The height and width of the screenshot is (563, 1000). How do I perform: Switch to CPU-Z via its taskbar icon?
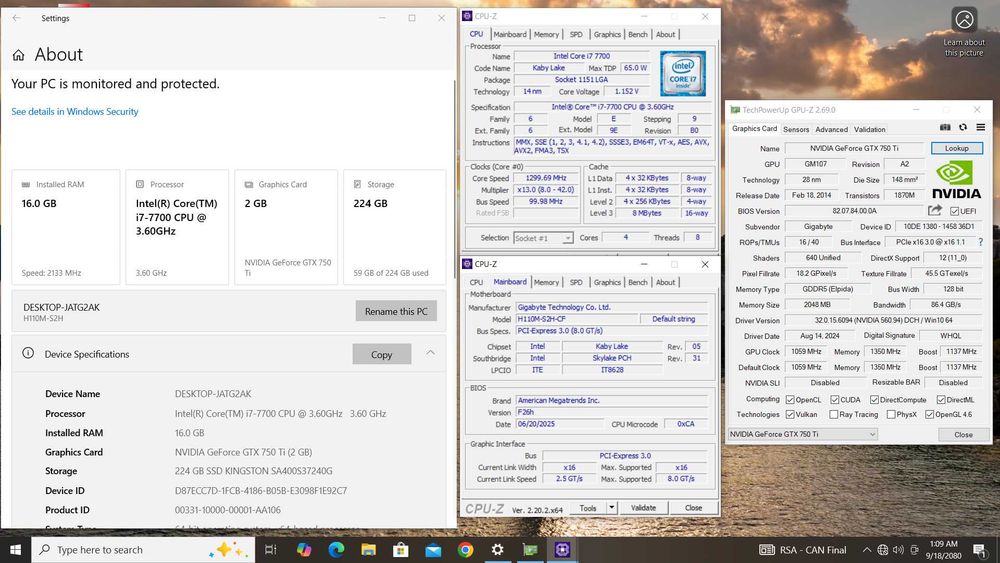click(562, 550)
